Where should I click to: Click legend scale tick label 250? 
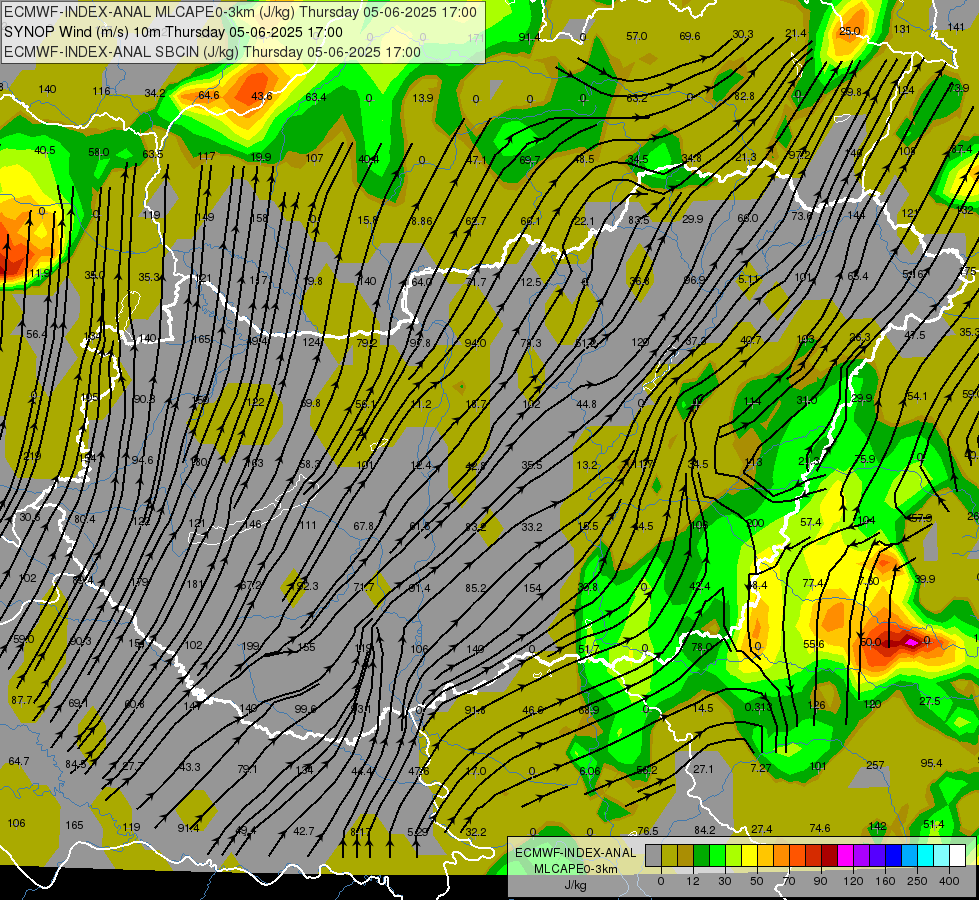[x=917, y=881]
